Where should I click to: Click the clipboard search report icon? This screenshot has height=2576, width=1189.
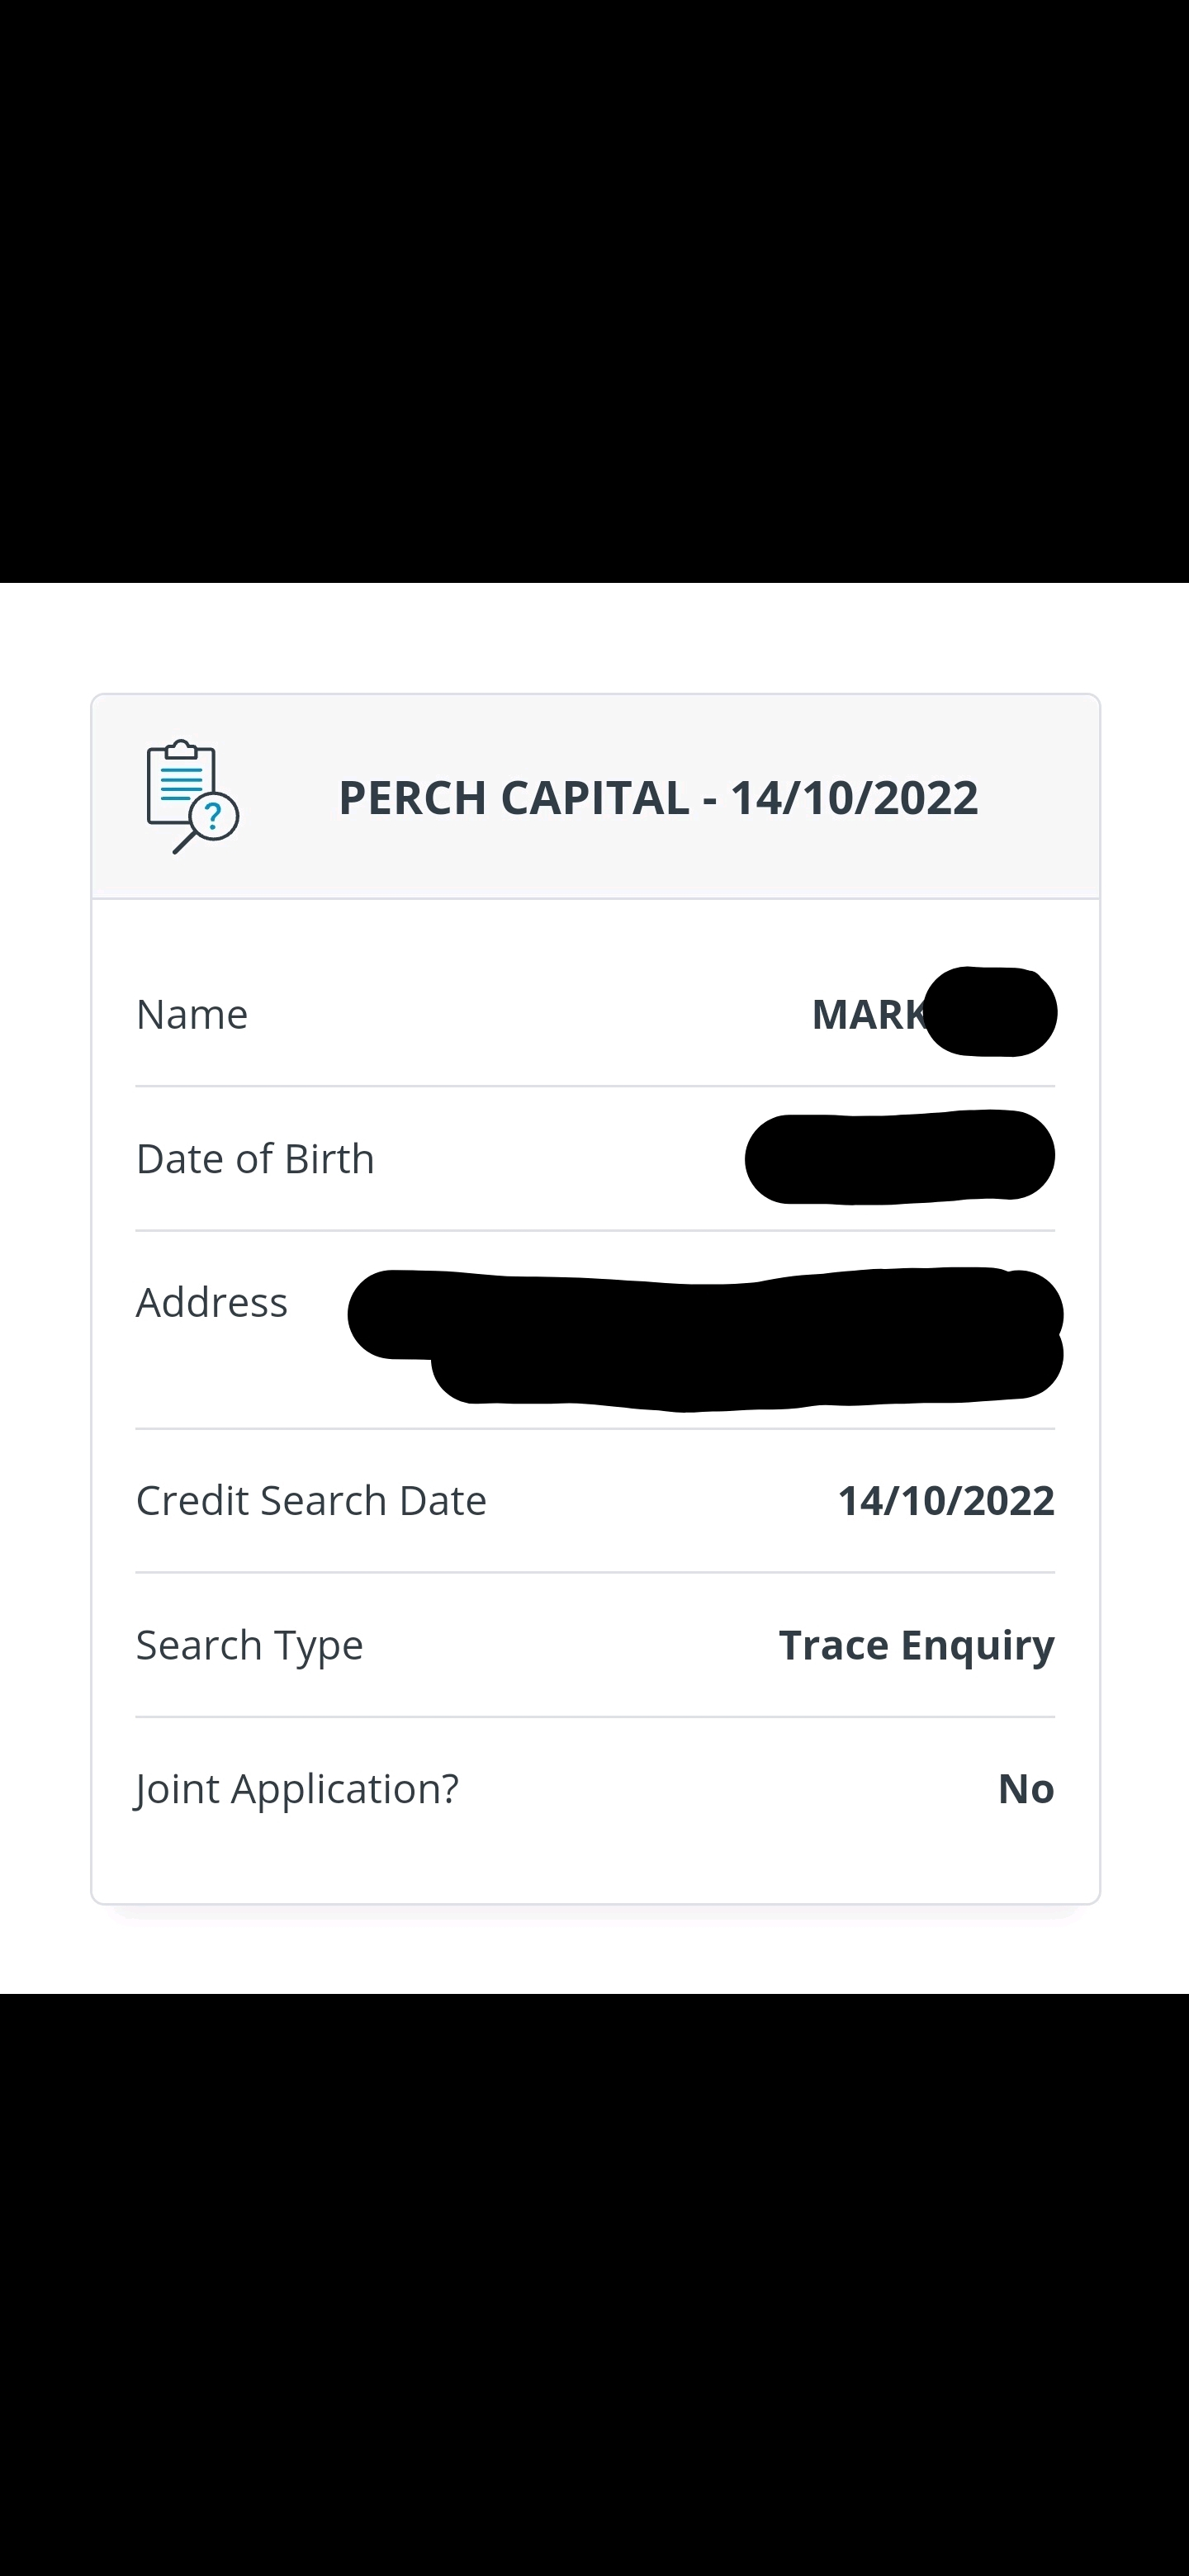click(x=192, y=797)
